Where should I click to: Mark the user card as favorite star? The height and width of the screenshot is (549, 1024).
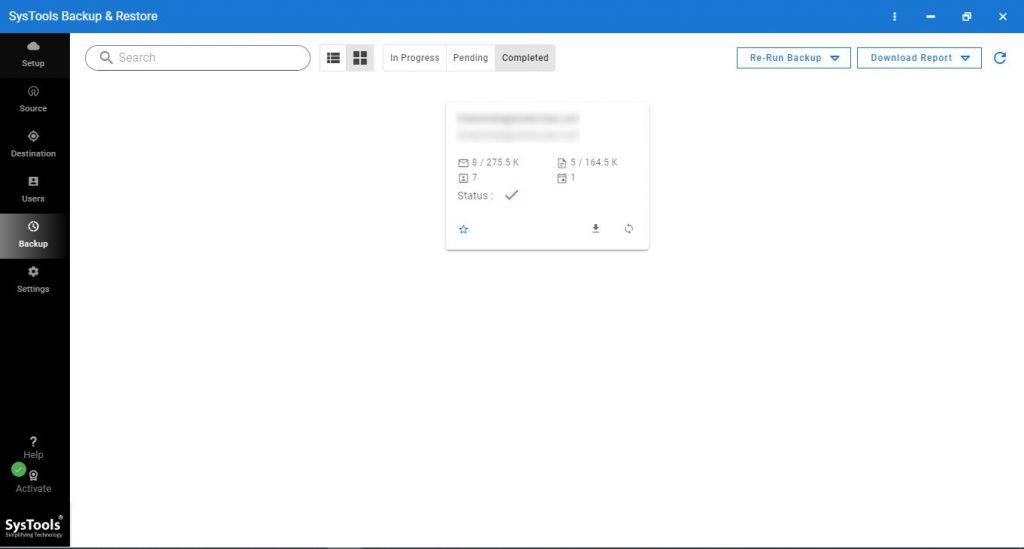tap(464, 229)
